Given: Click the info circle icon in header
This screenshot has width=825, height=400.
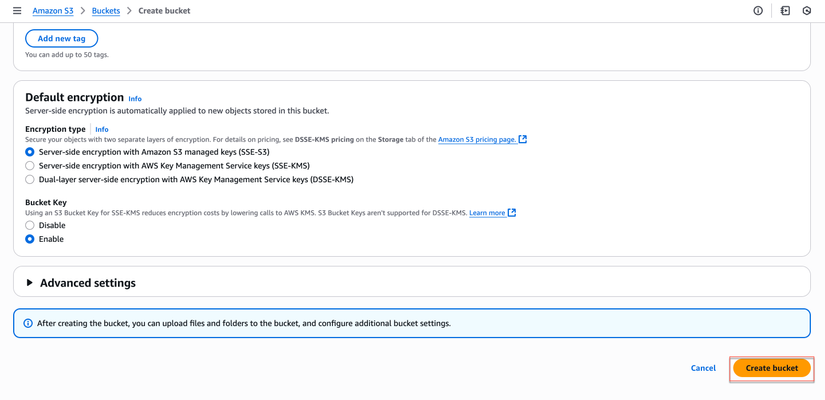Looking at the screenshot, I should [x=758, y=11].
